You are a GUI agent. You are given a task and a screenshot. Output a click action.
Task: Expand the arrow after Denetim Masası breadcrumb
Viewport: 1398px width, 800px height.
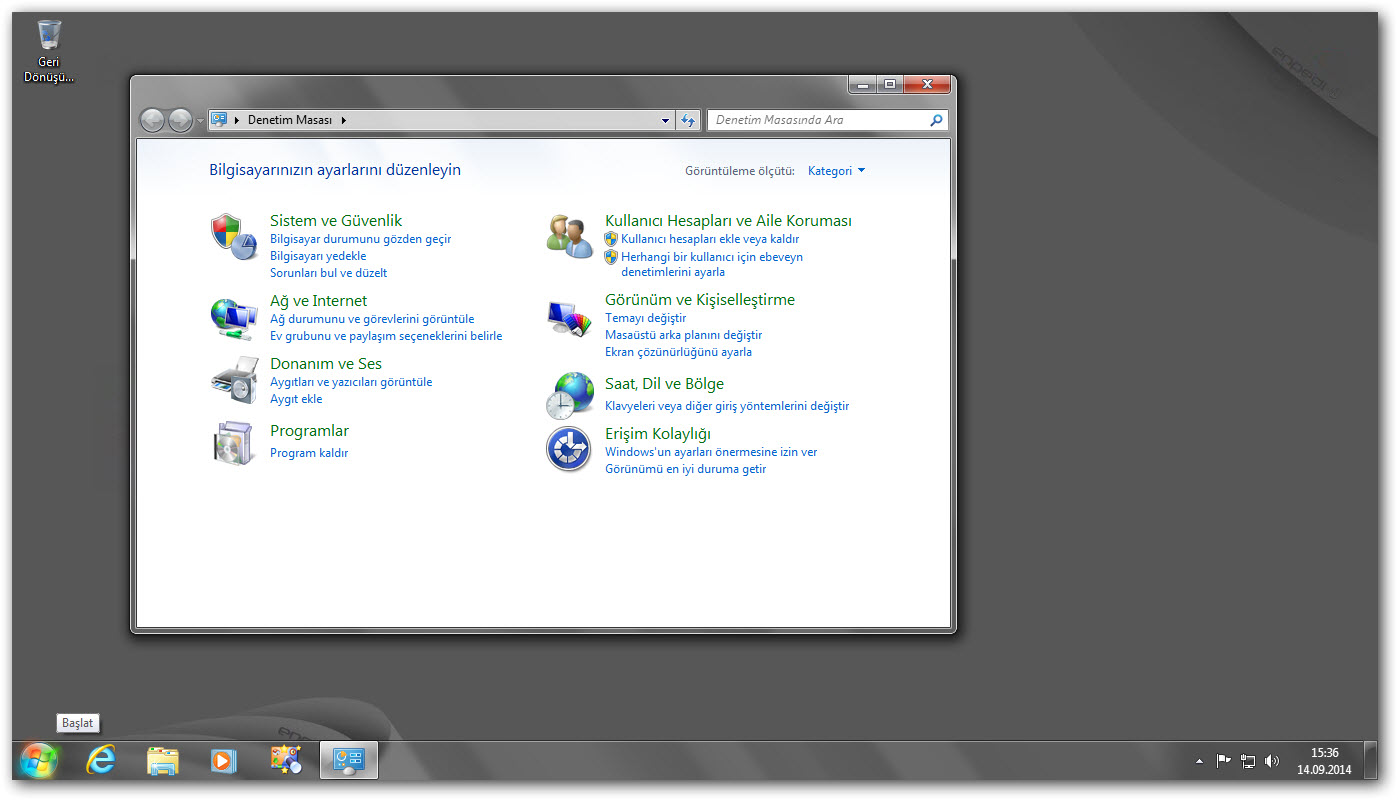(343, 120)
